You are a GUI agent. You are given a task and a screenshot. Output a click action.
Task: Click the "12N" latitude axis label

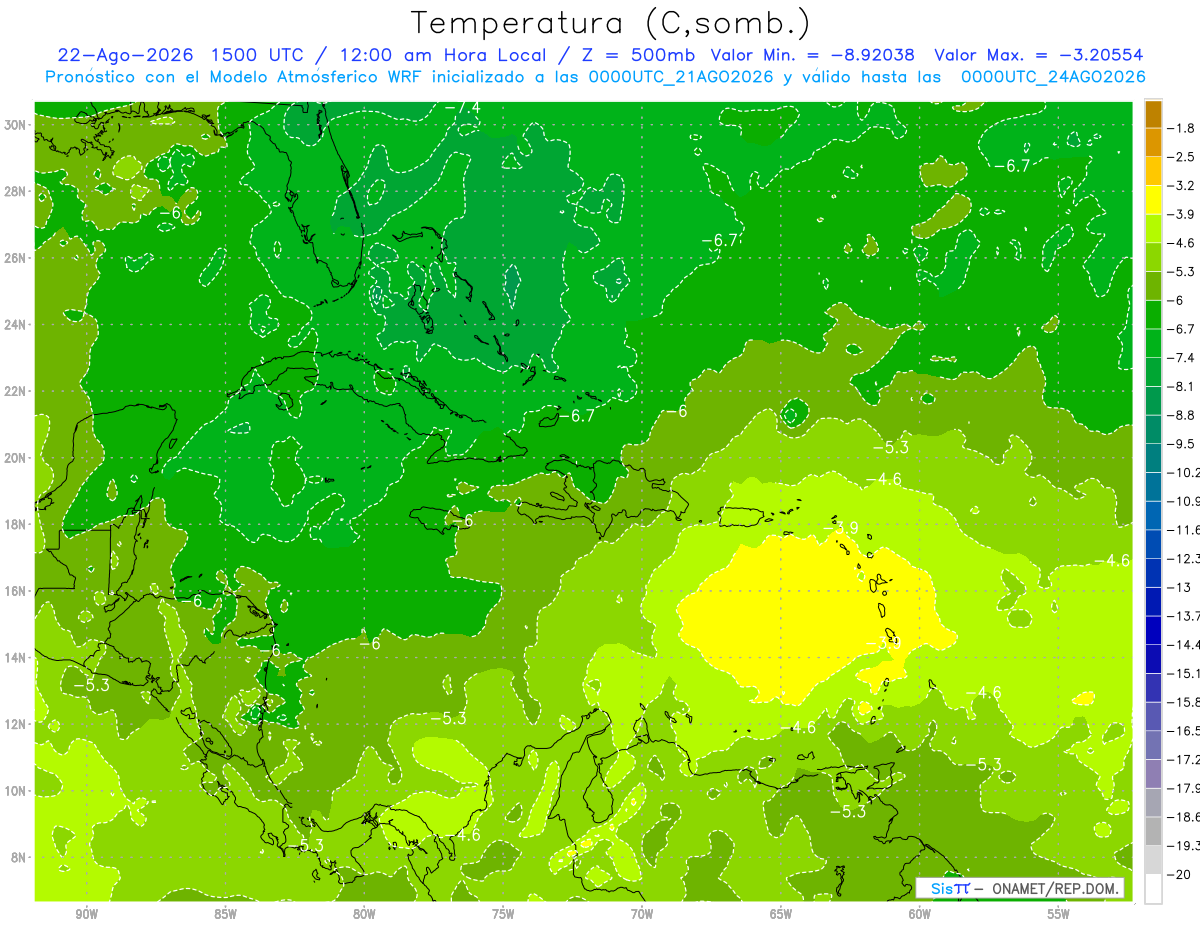tap(16, 723)
